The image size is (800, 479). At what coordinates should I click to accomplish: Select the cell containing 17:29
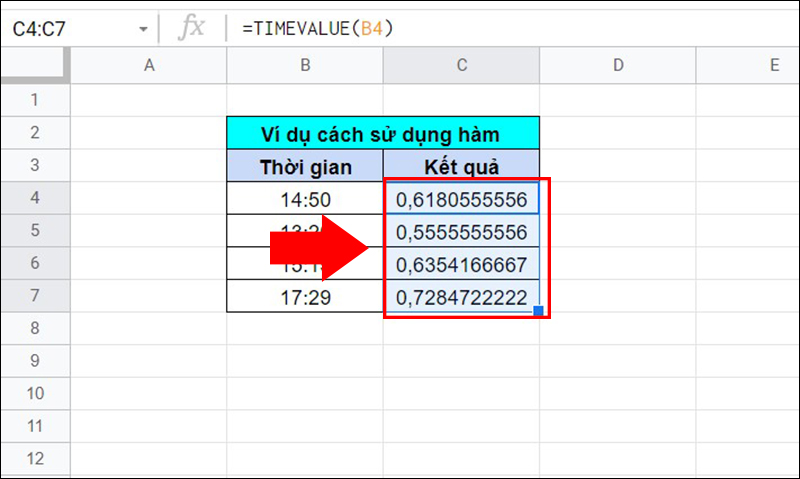[305, 296]
